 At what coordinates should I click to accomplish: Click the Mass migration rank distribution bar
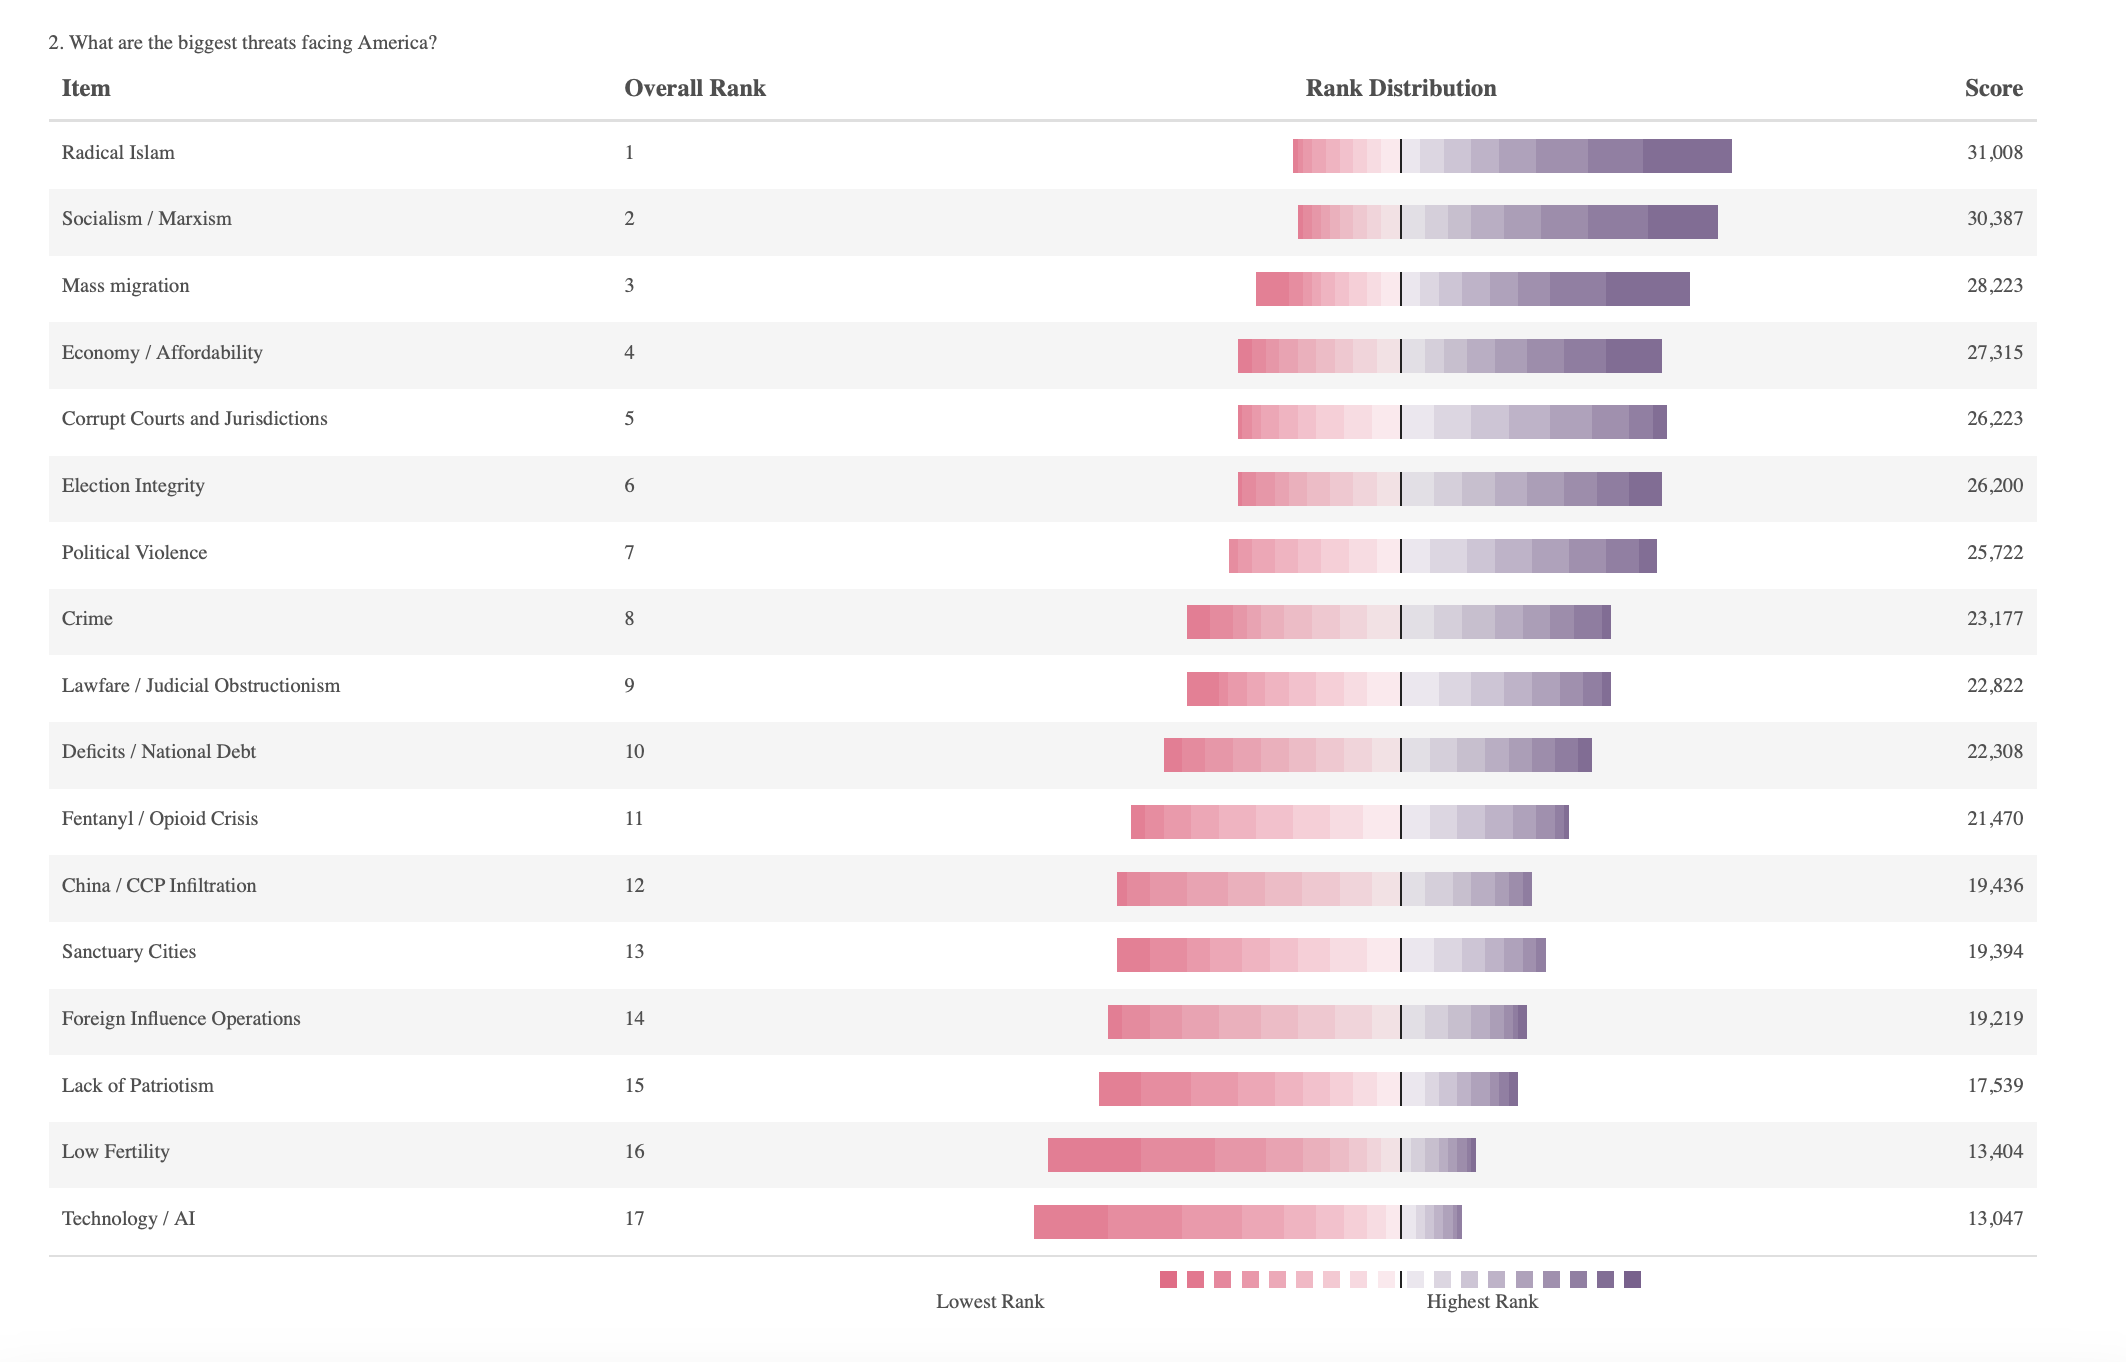1472,289
